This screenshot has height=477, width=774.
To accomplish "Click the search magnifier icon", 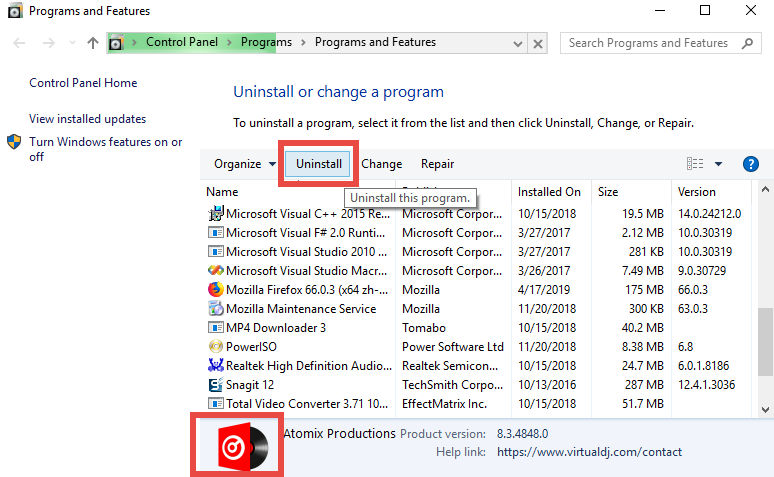I will click(x=747, y=43).
